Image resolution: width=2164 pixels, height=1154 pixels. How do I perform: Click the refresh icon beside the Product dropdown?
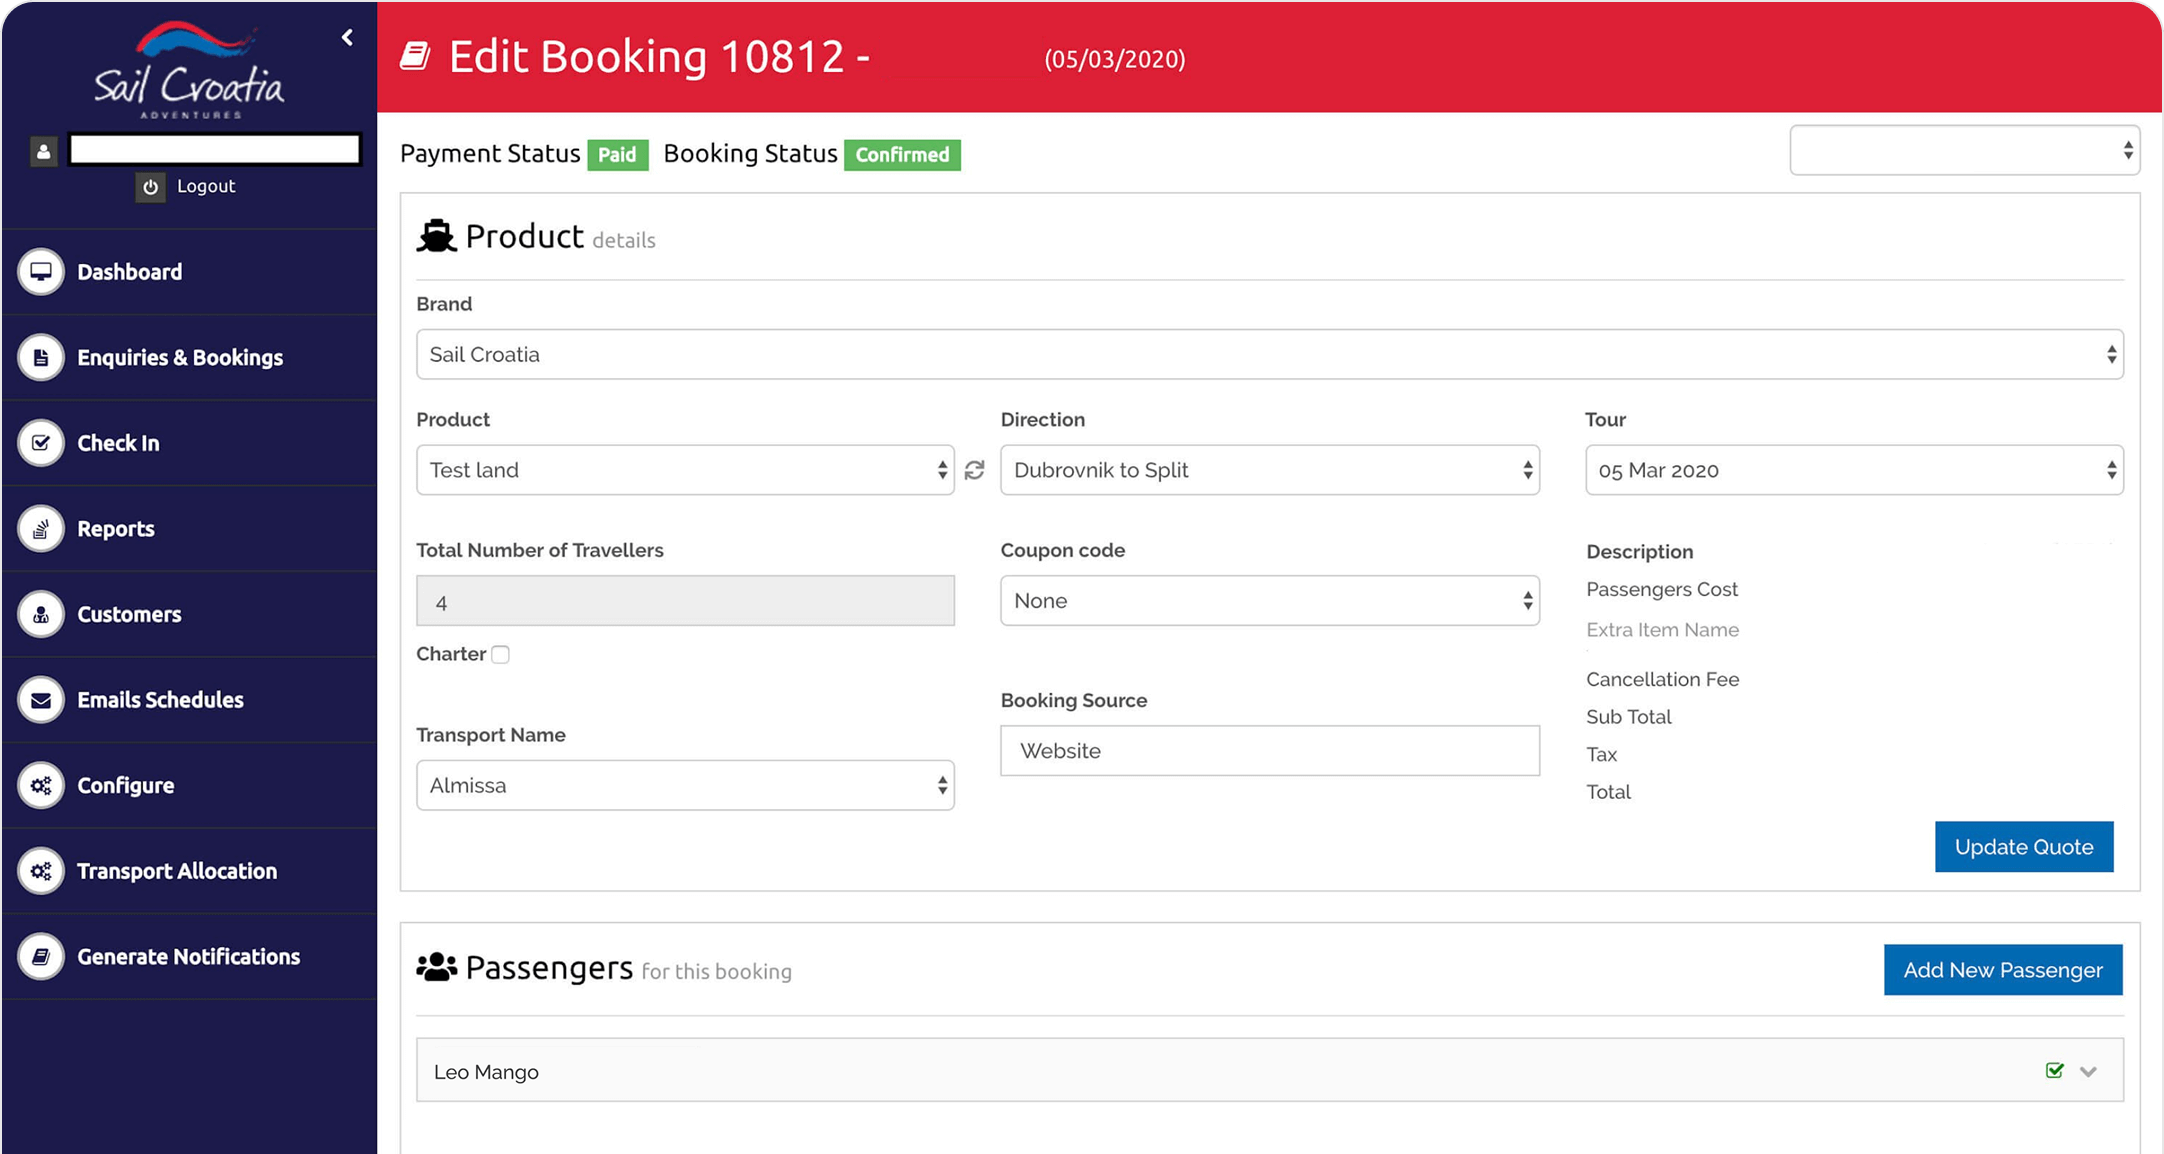[975, 470]
